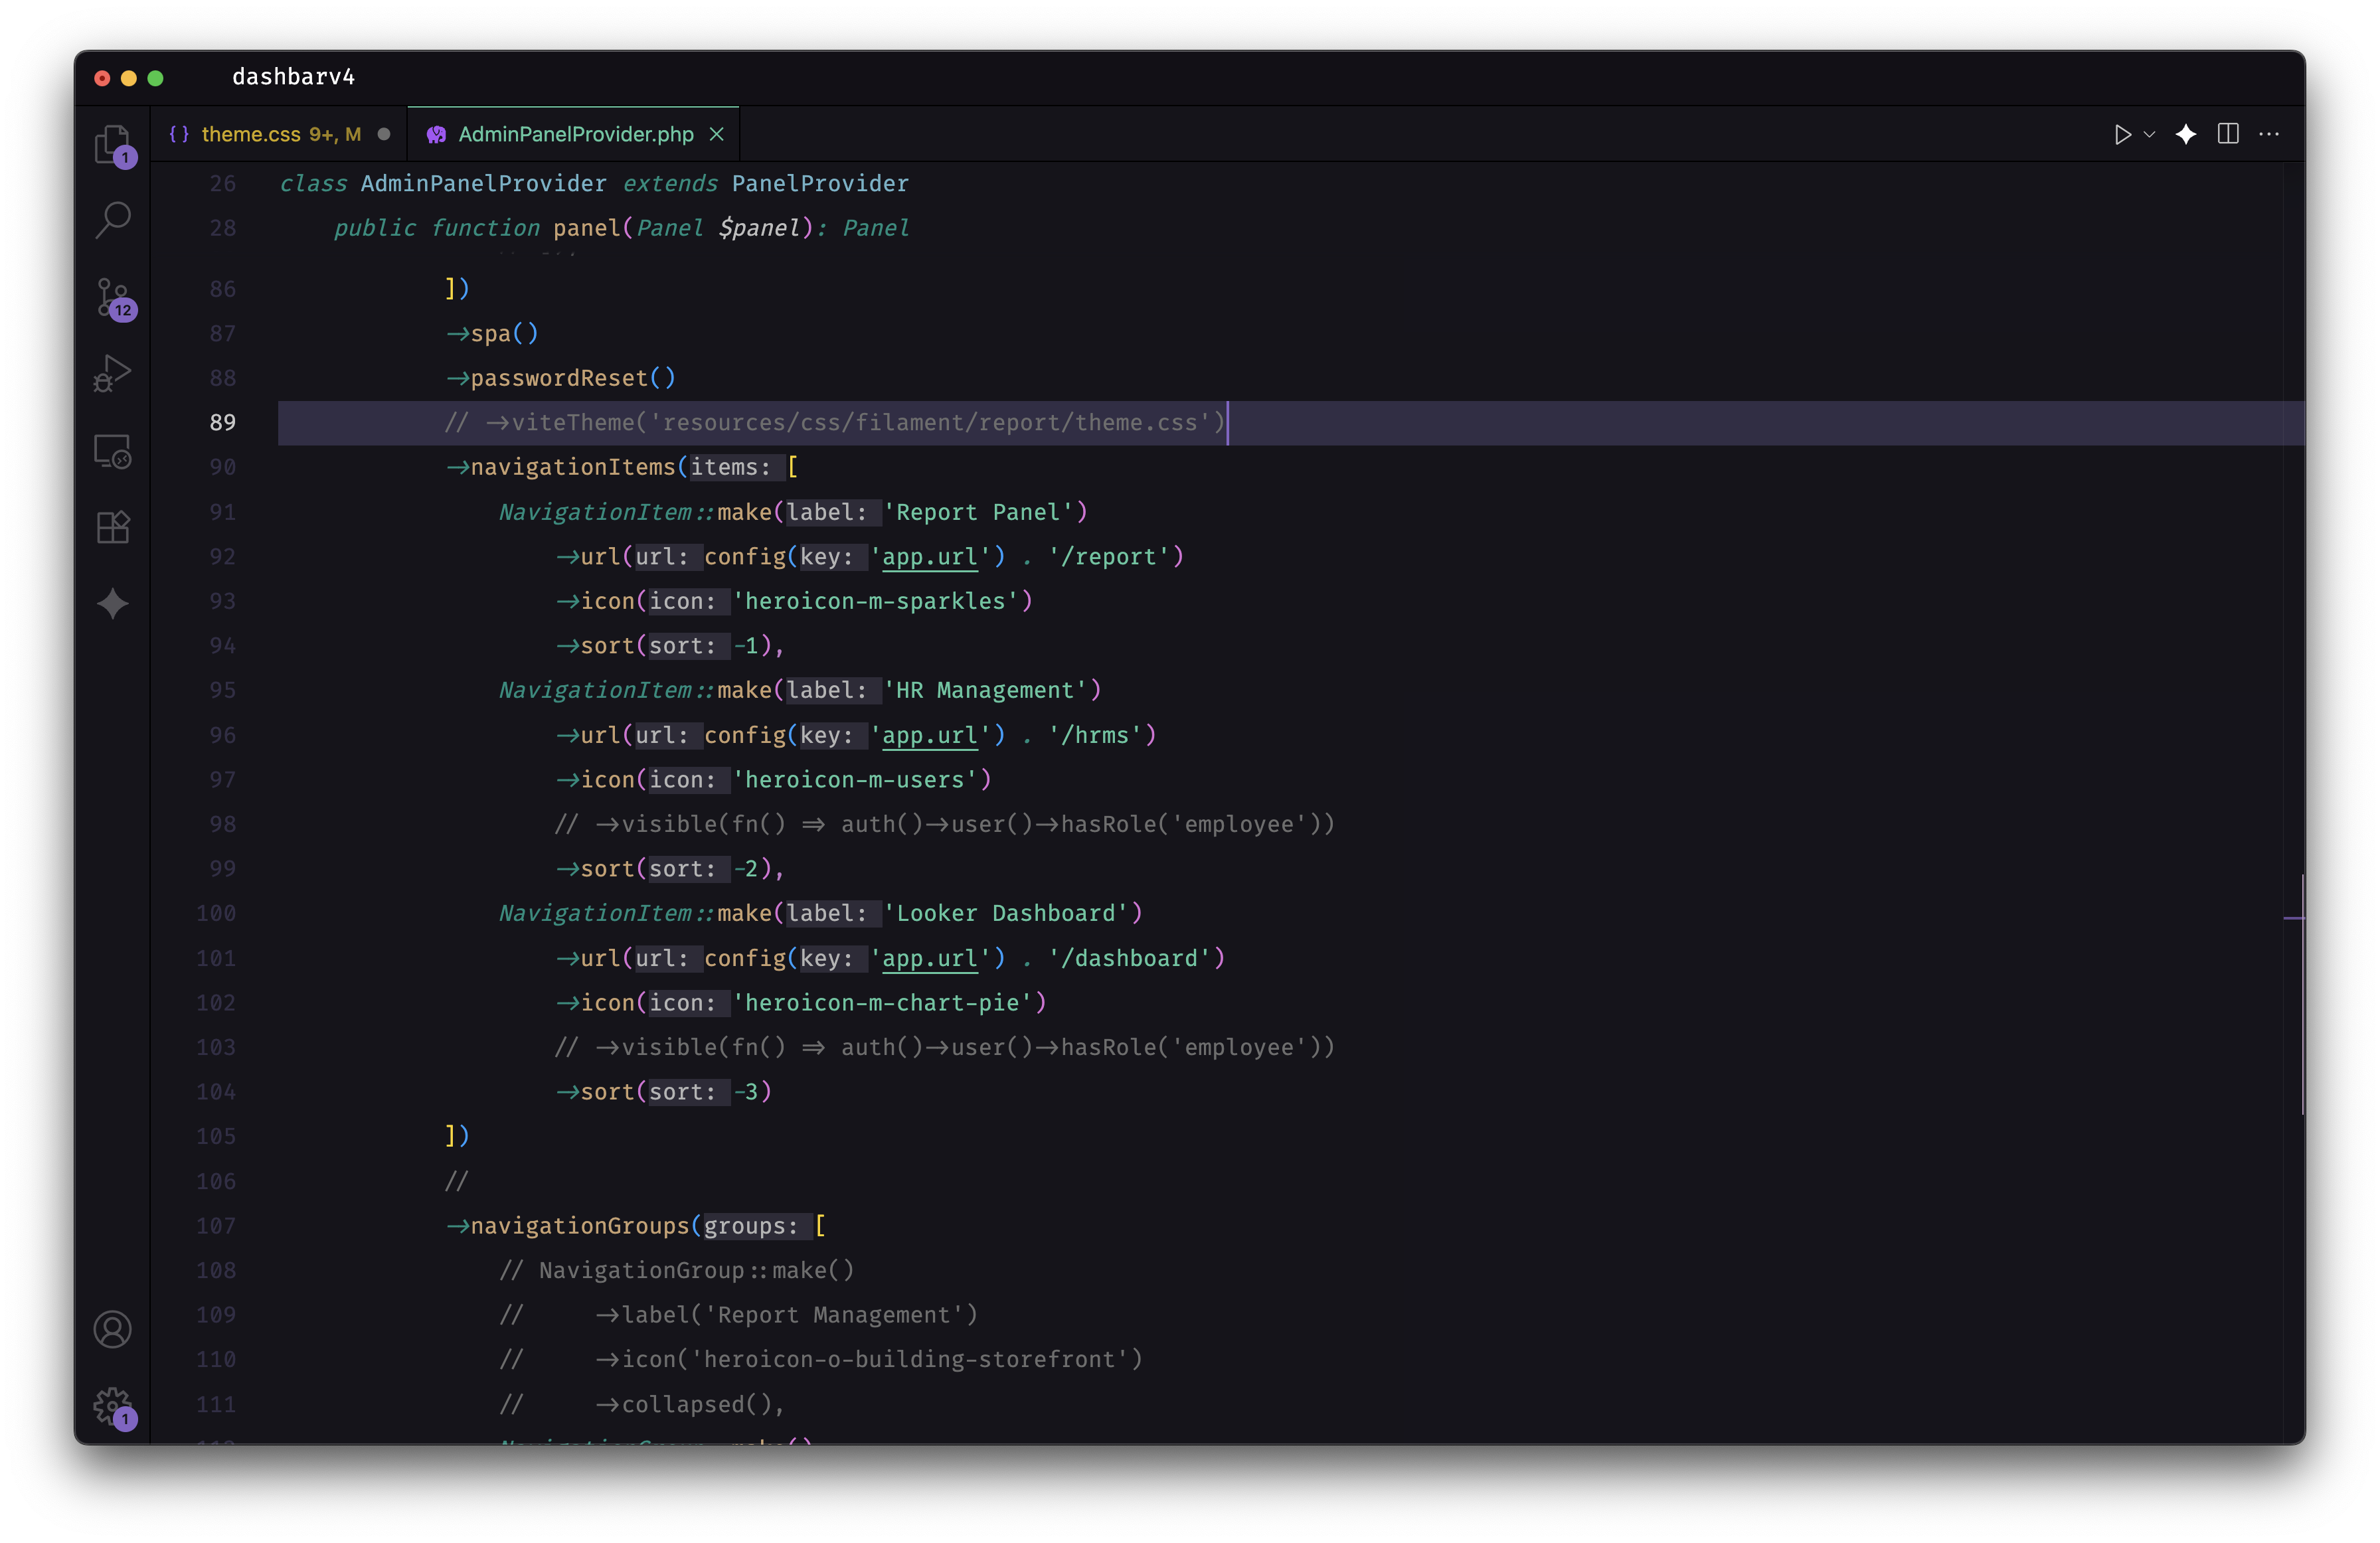Split the editor to the right

tap(2228, 134)
